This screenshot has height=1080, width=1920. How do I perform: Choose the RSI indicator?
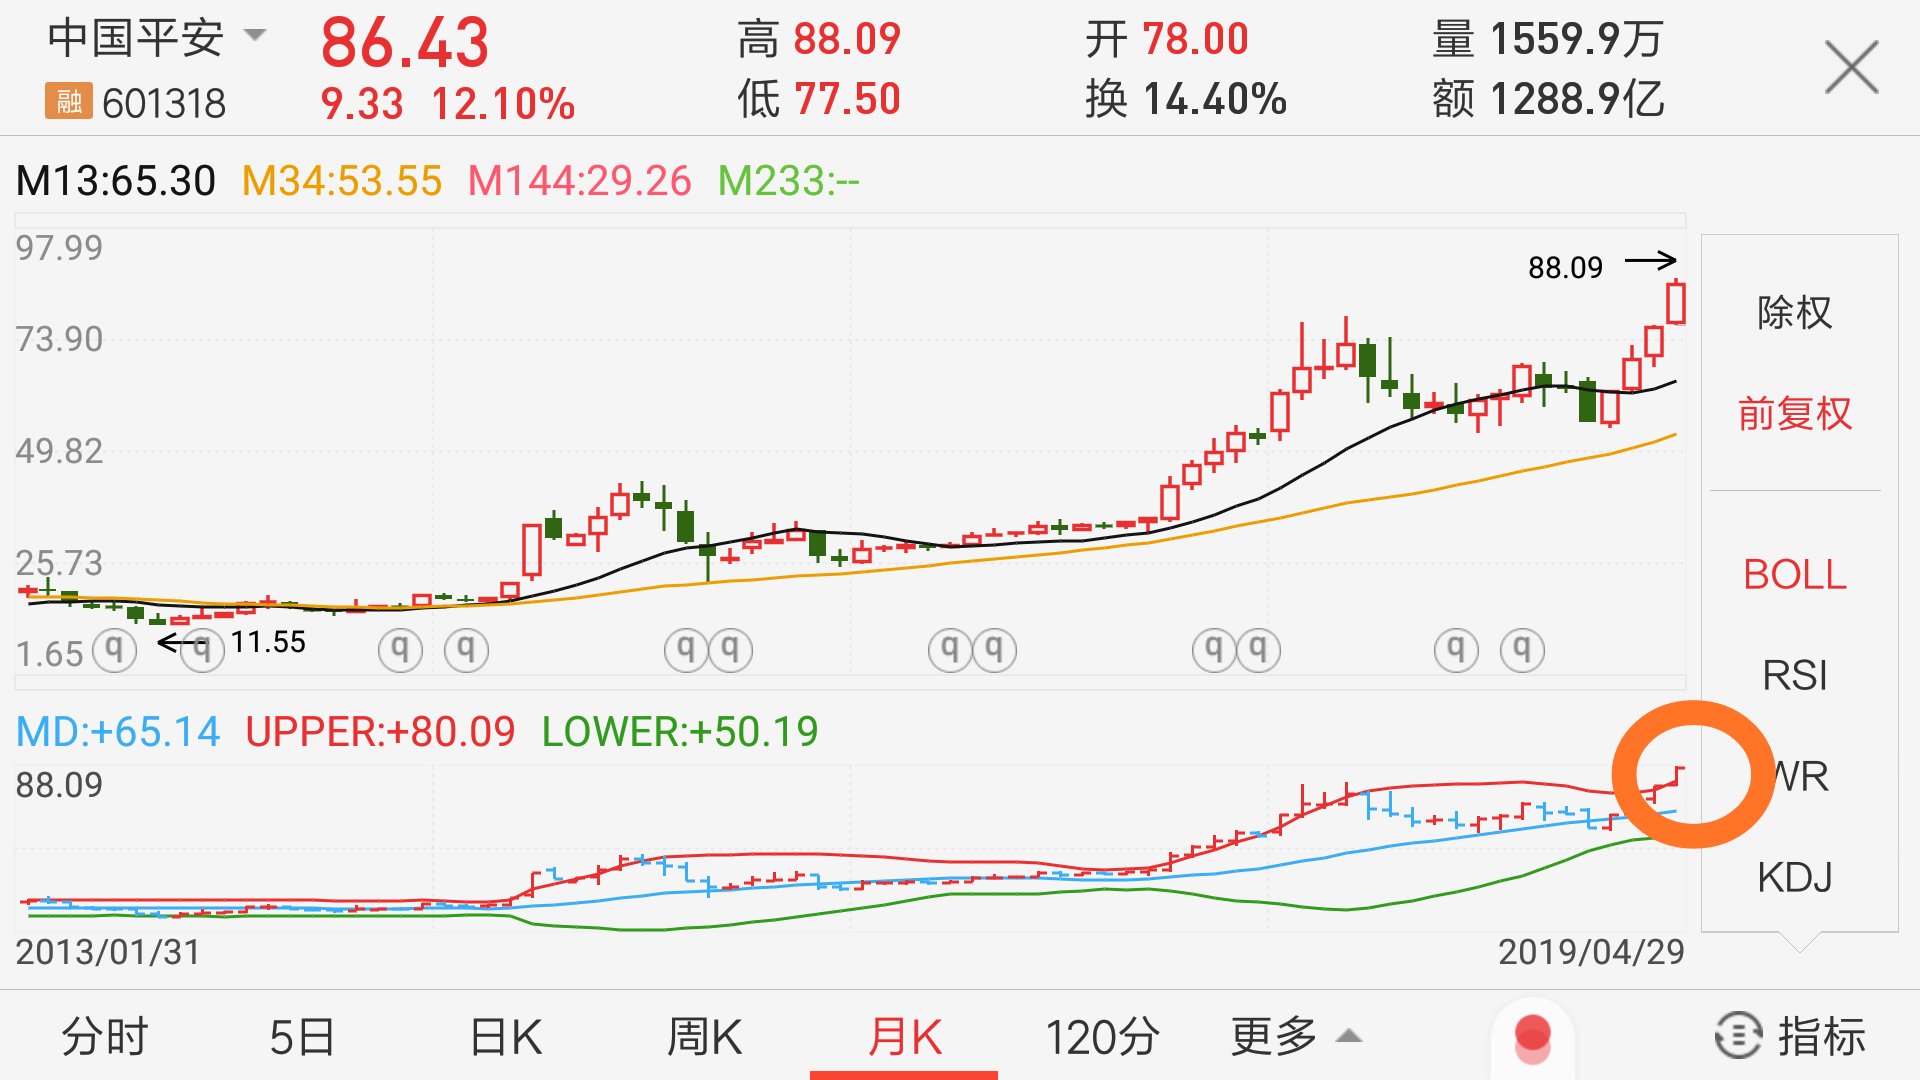coord(1795,676)
